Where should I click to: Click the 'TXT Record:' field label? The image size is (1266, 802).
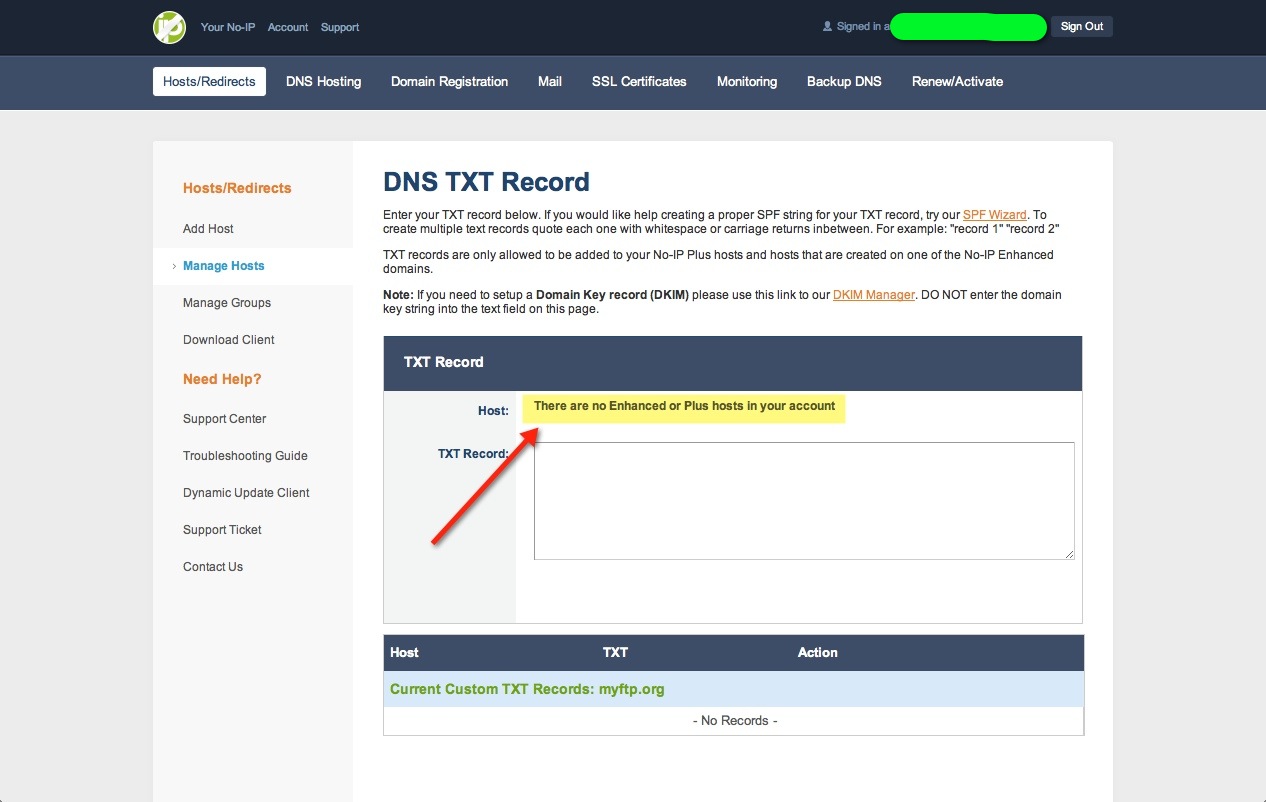point(473,454)
